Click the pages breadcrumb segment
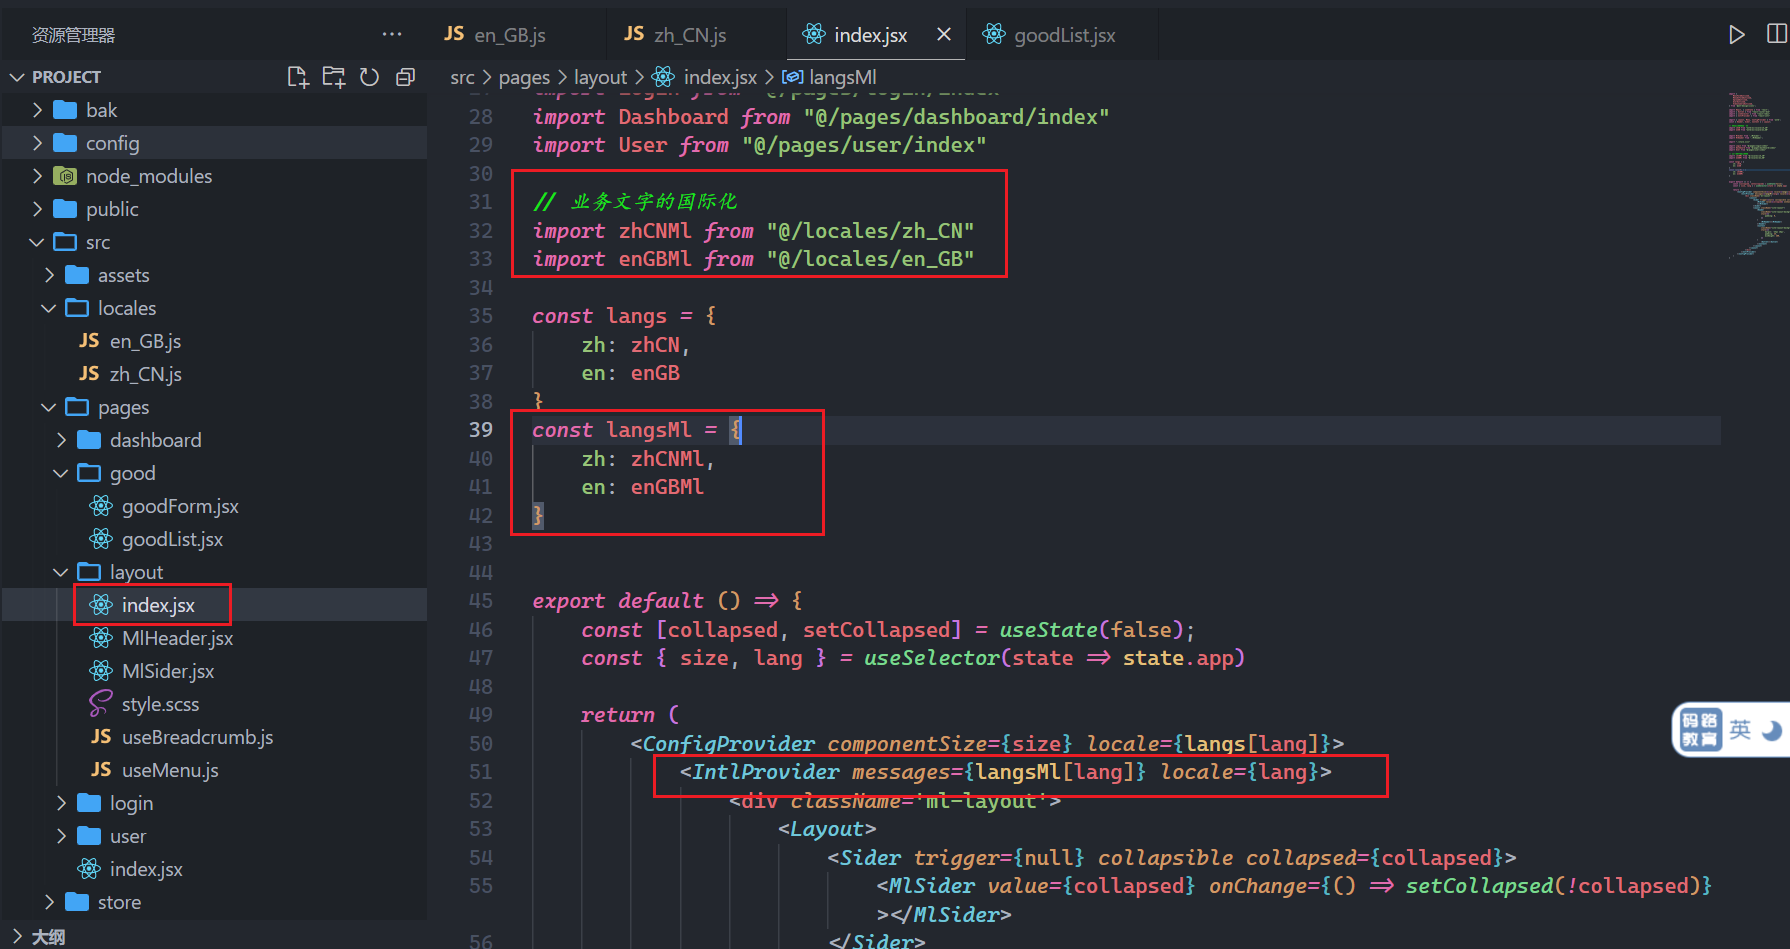Viewport: 1790px width, 949px height. (524, 77)
